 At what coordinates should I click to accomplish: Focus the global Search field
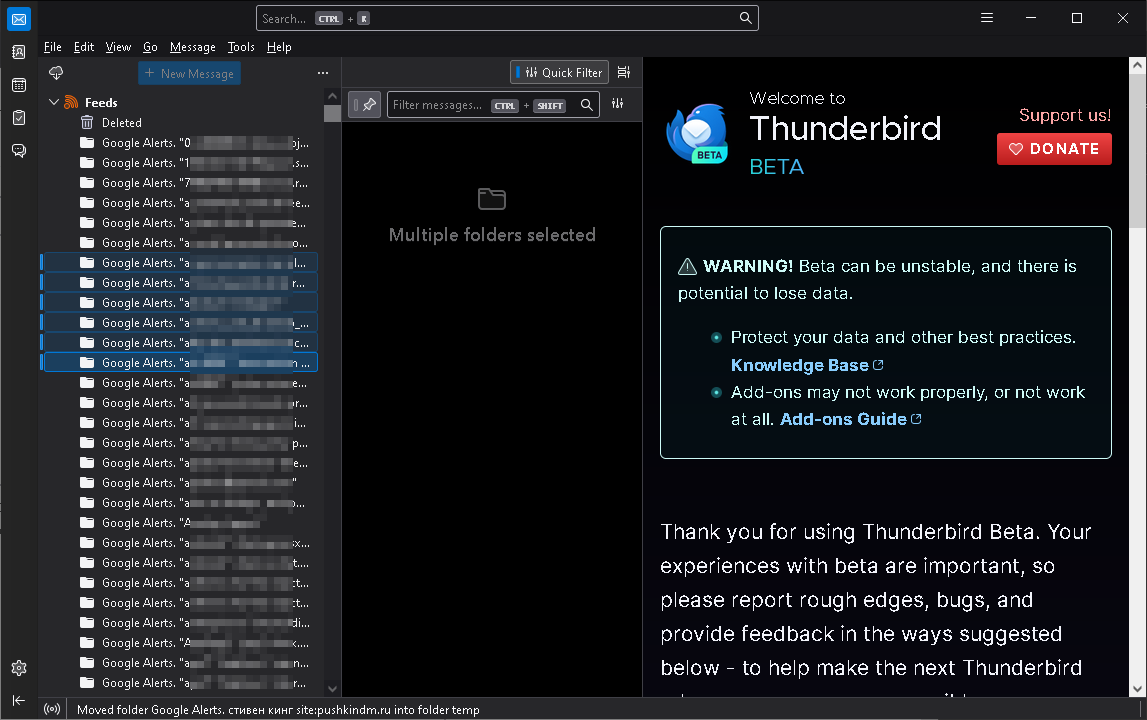pos(507,18)
